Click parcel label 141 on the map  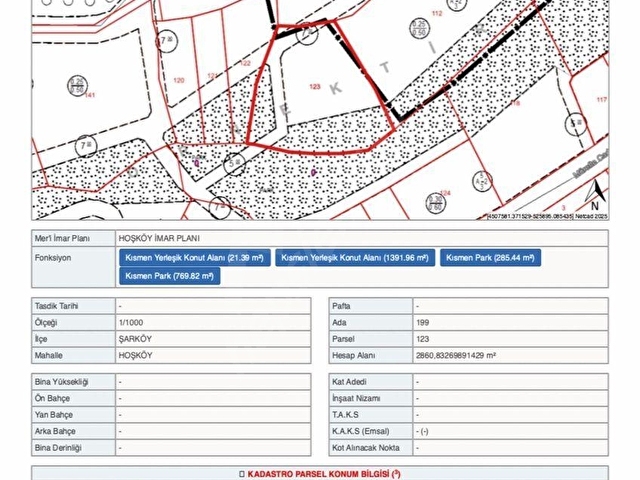pyautogui.click(x=90, y=95)
